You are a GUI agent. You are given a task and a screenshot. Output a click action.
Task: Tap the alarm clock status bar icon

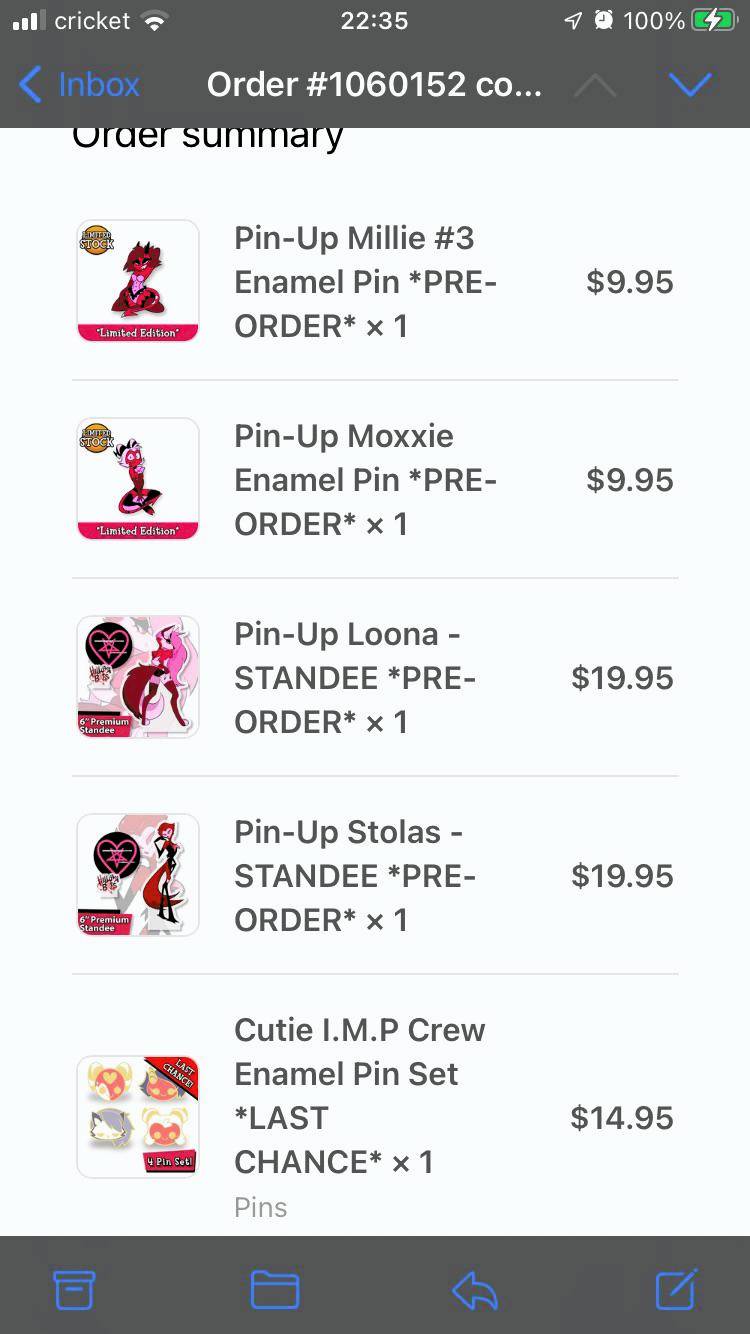pos(601,19)
